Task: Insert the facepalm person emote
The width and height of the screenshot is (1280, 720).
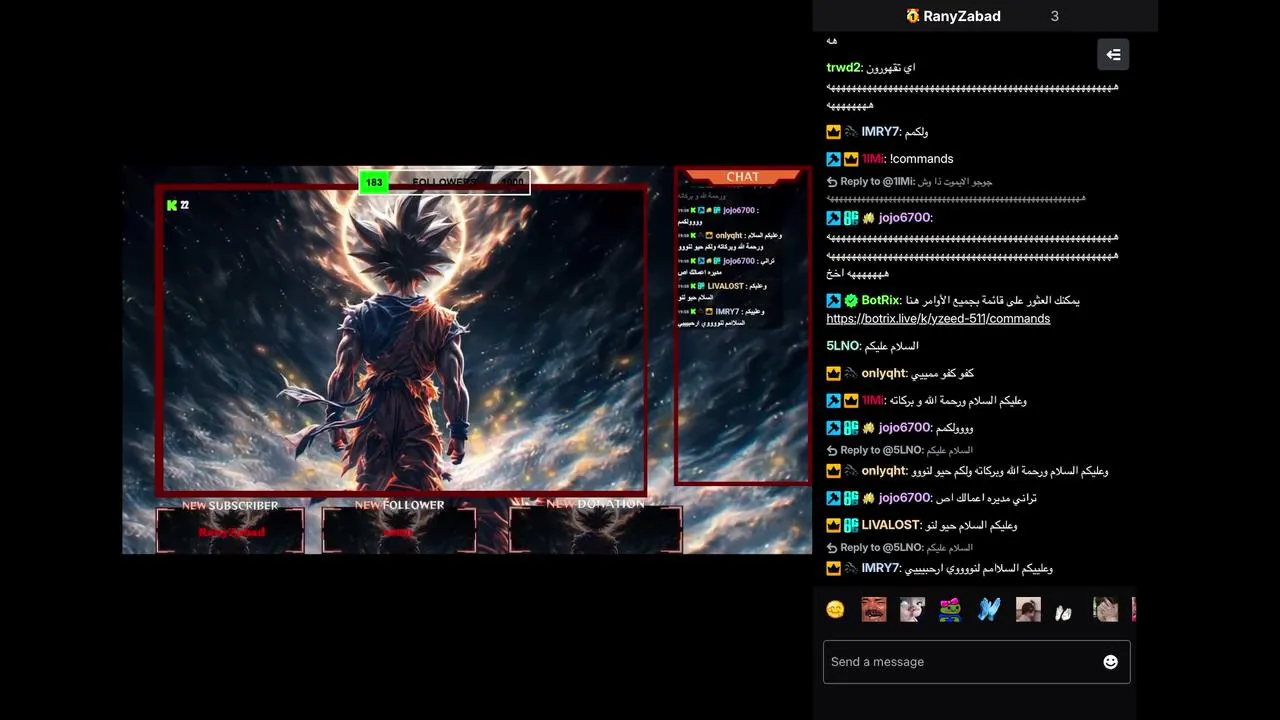Action: (1105, 609)
